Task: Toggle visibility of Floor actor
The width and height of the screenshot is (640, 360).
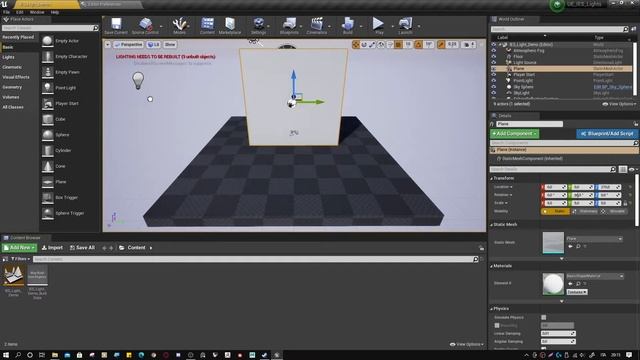Action: [x=493, y=57]
